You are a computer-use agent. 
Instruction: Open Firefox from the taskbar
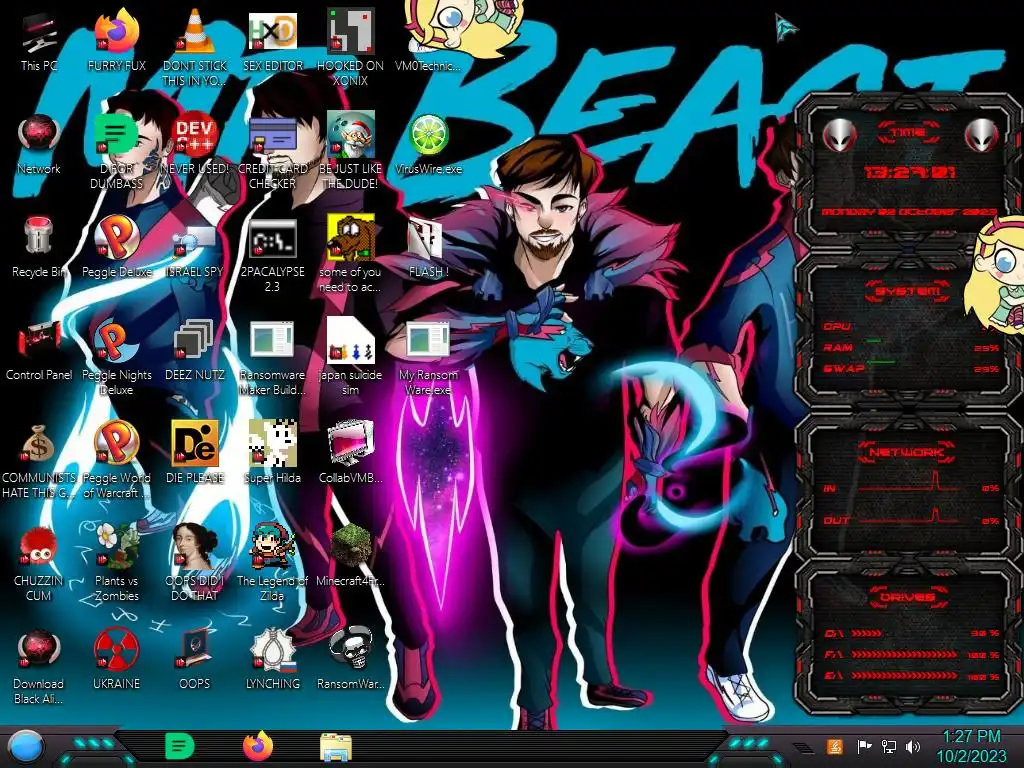tap(258, 746)
